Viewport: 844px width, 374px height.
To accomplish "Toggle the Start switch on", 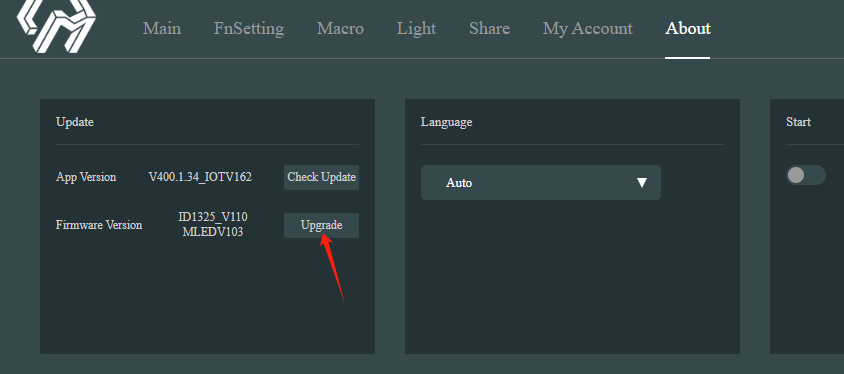I will point(805,175).
